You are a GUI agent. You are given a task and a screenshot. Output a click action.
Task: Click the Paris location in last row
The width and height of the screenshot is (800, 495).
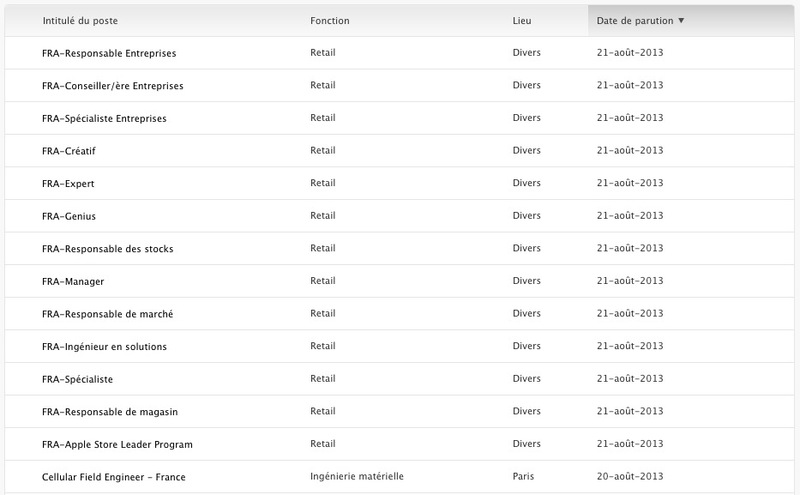523,476
